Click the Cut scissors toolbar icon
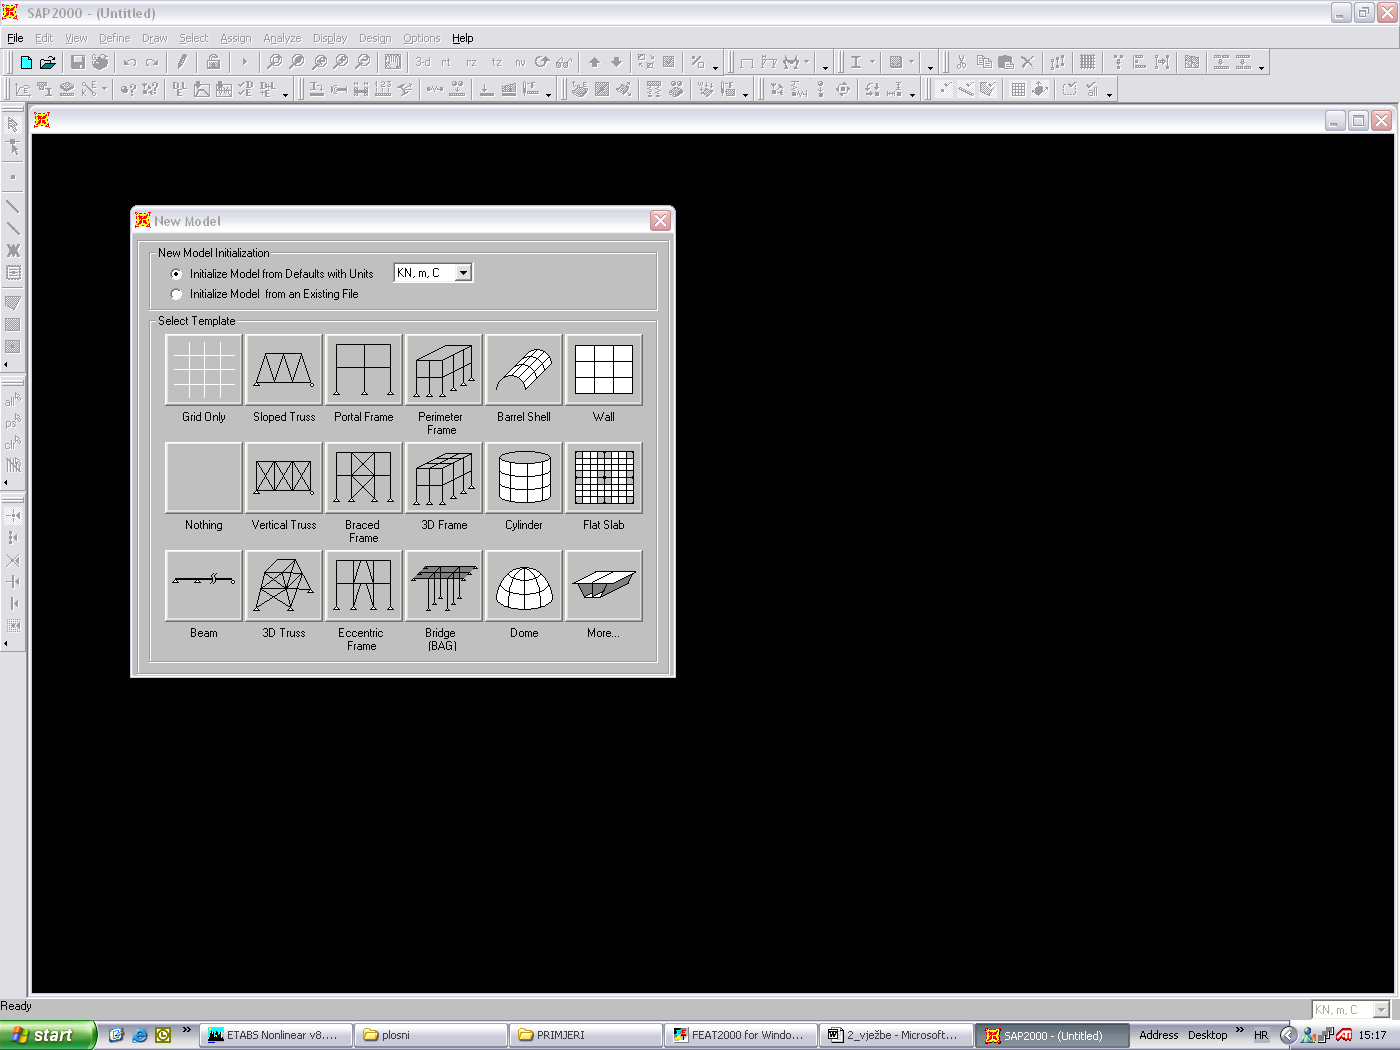Image resolution: width=1400 pixels, height=1050 pixels. (961, 62)
